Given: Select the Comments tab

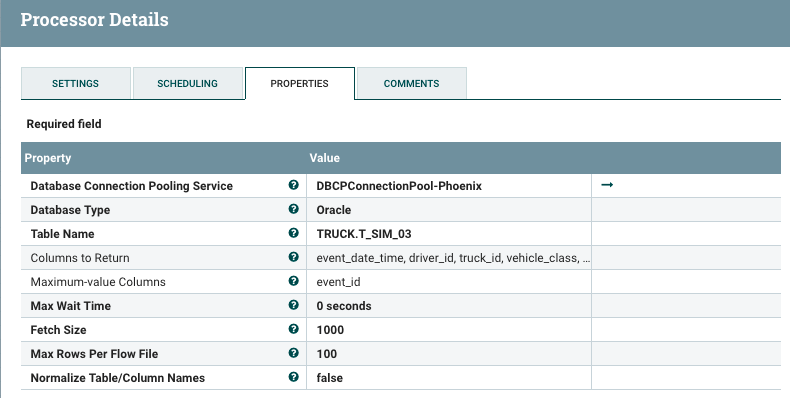Looking at the screenshot, I should (x=412, y=83).
